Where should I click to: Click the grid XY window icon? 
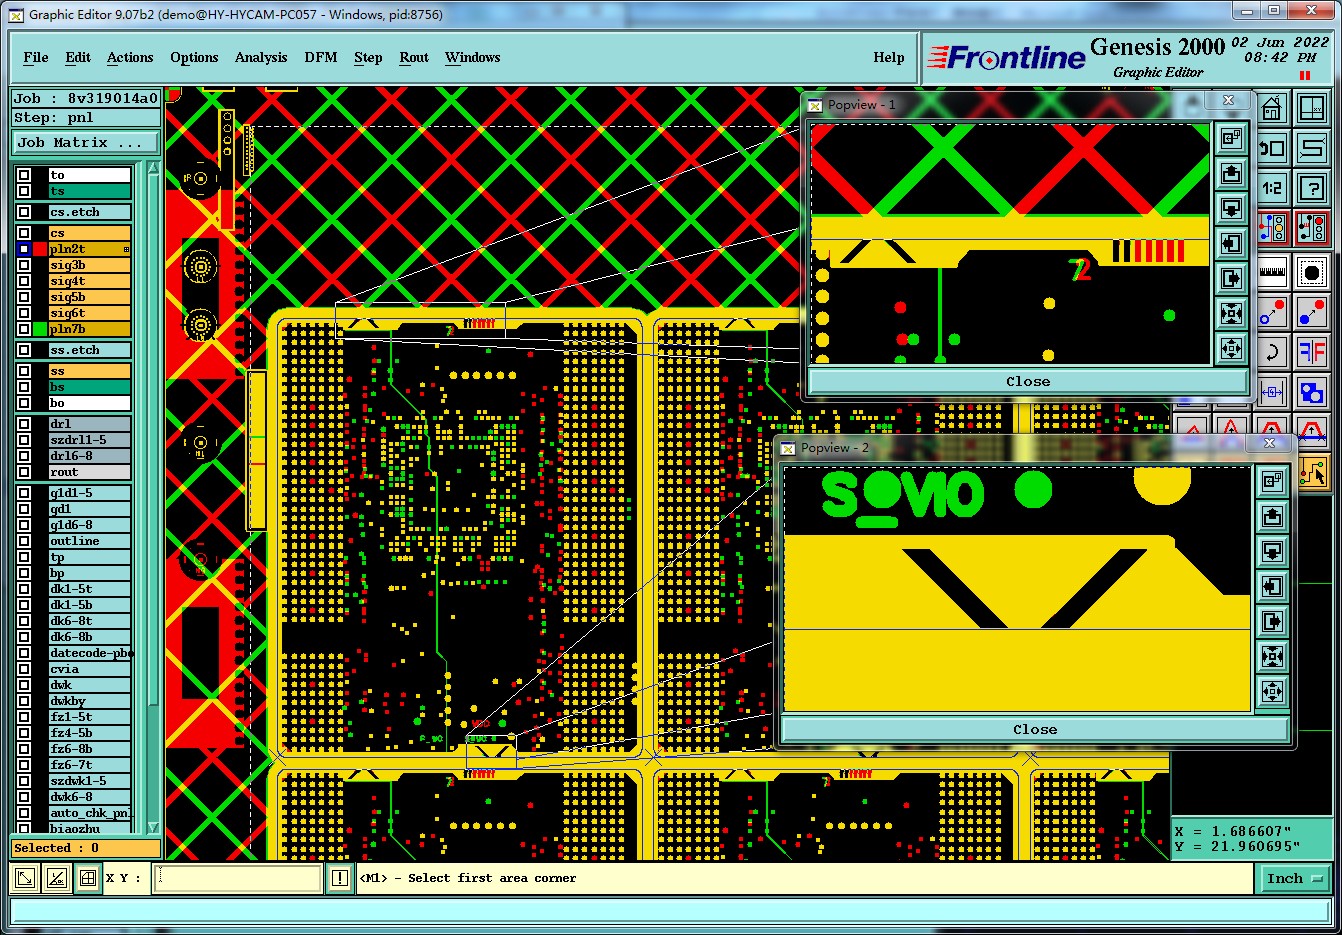click(x=1312, y=109)
